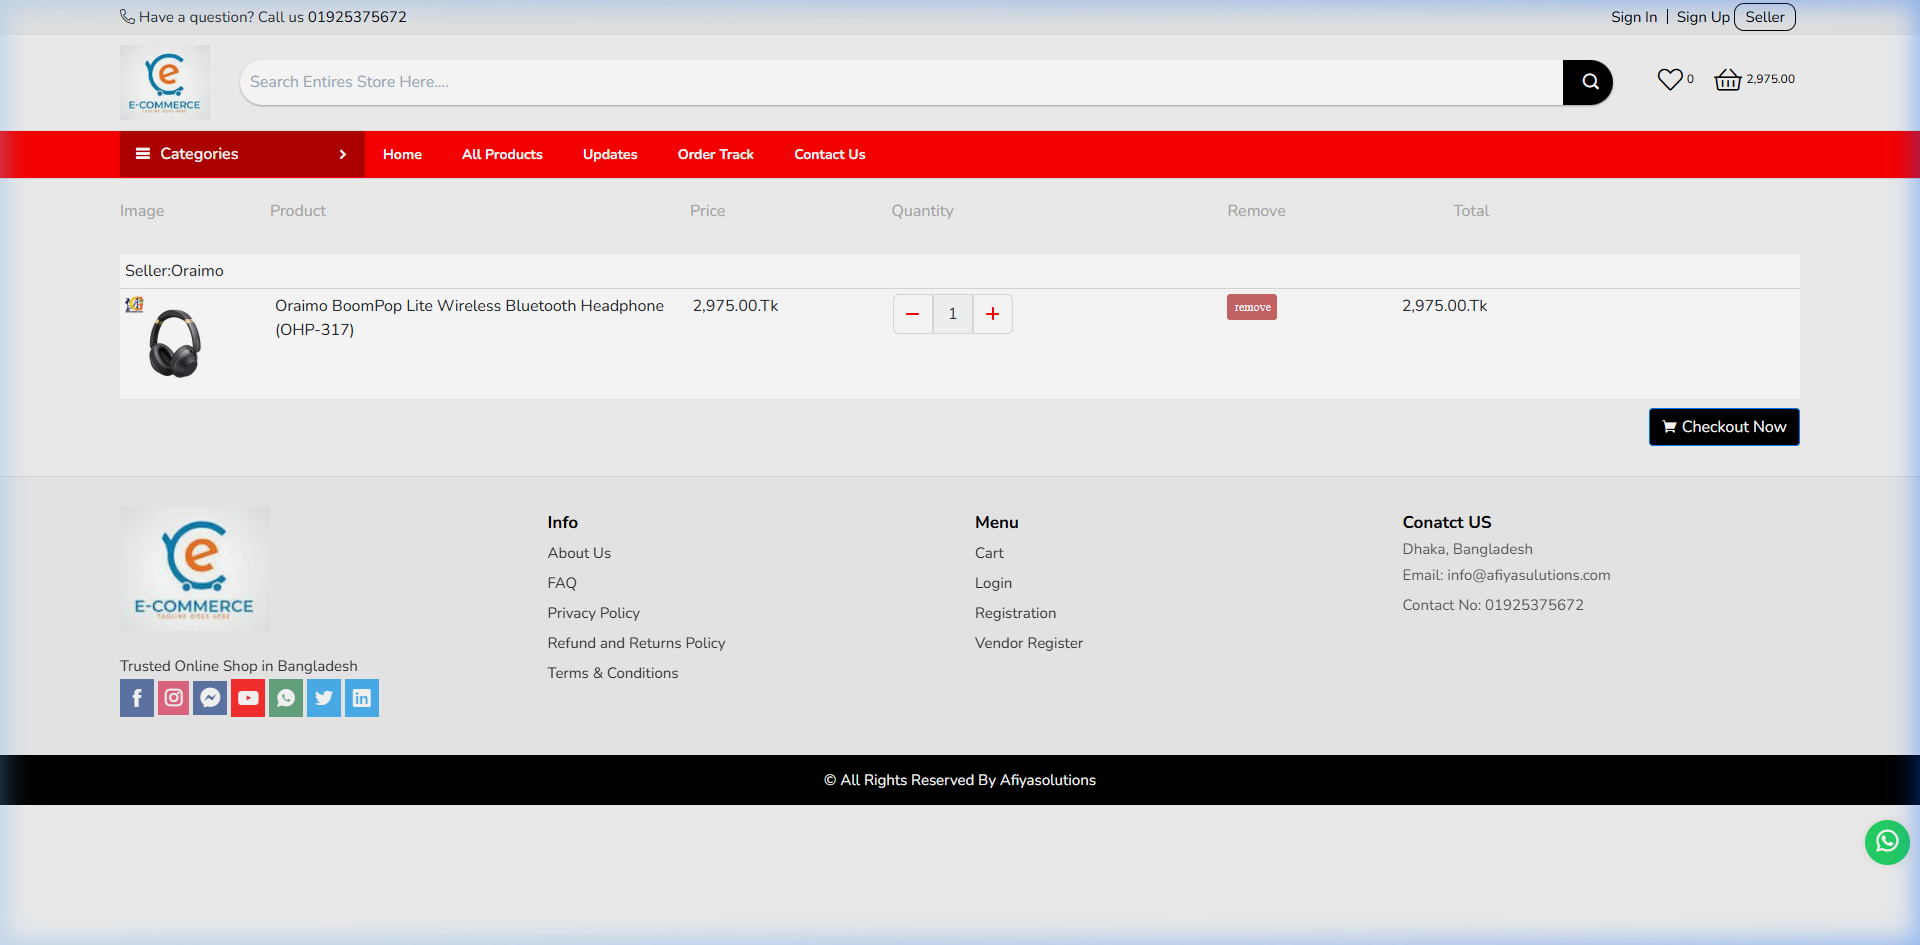Open the floating WhatsApp chat icon
Image resolution: width=1920 pixels, height=945 pixels.
coord(1887,842)
